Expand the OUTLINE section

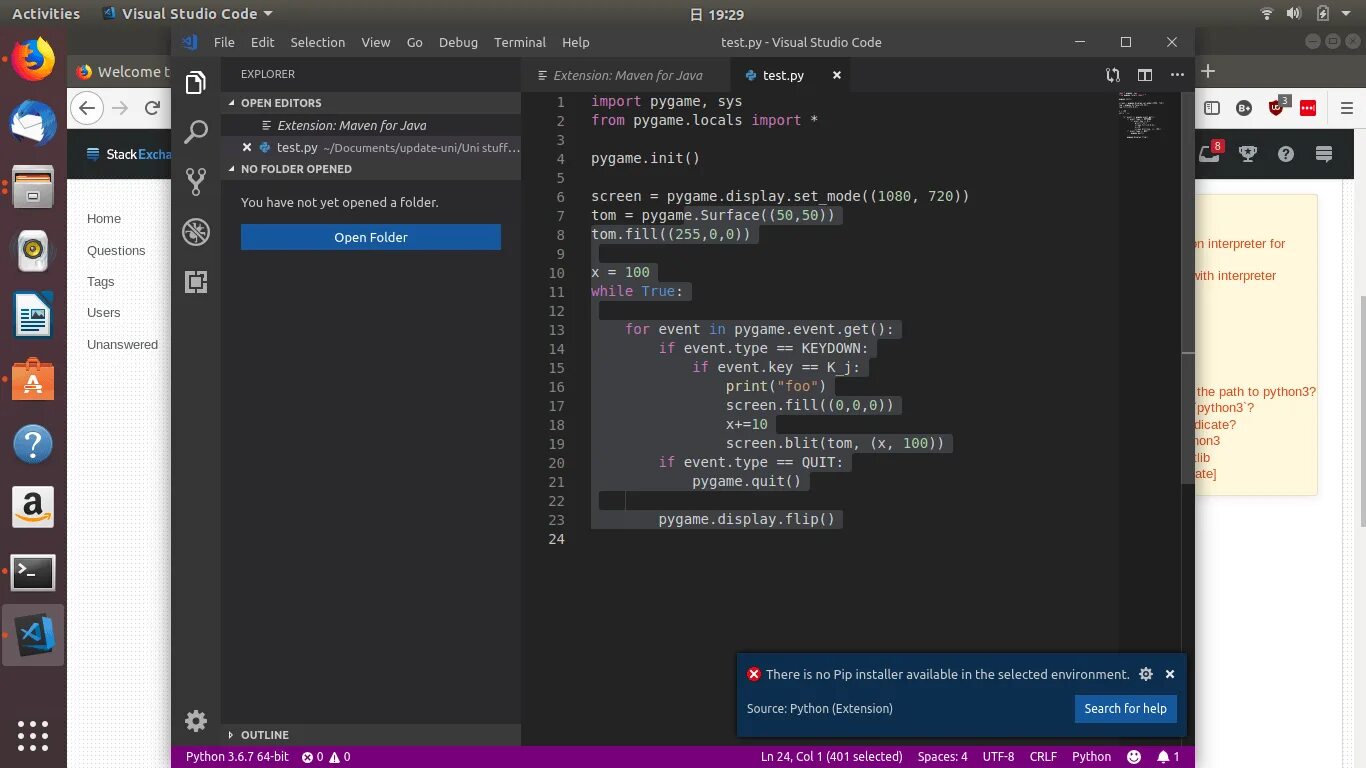pyautogui.click(x=371, y=735)
